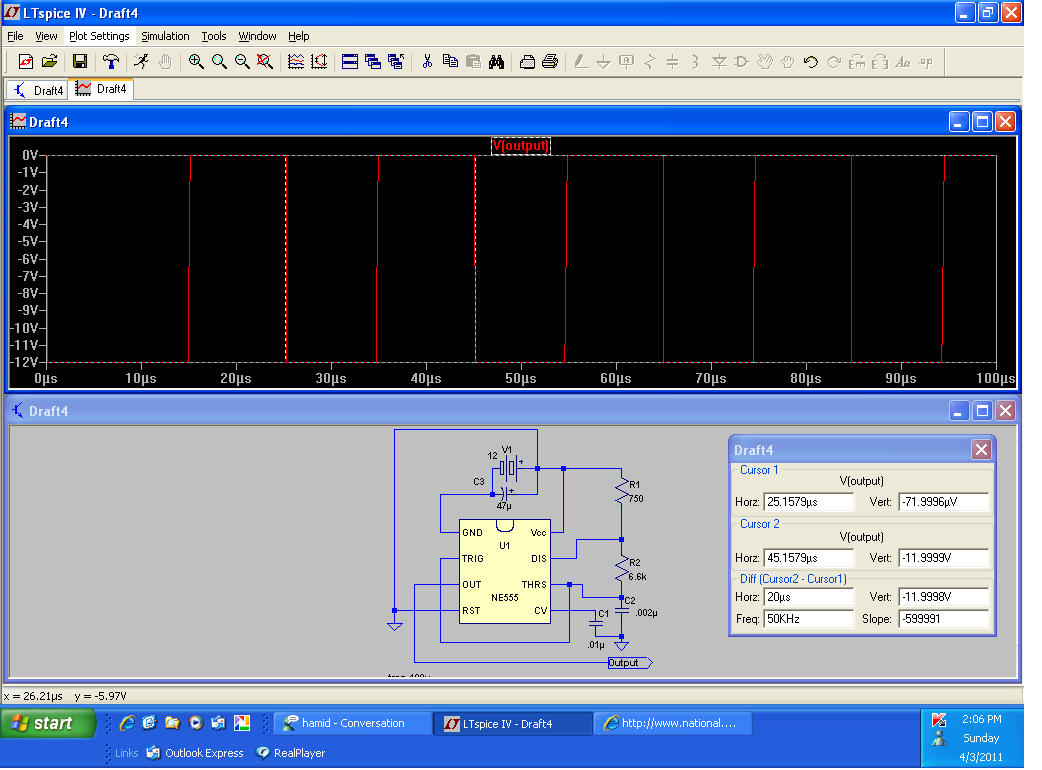
Task: Click the Capacitor toolbar icon
Action: 673,62
